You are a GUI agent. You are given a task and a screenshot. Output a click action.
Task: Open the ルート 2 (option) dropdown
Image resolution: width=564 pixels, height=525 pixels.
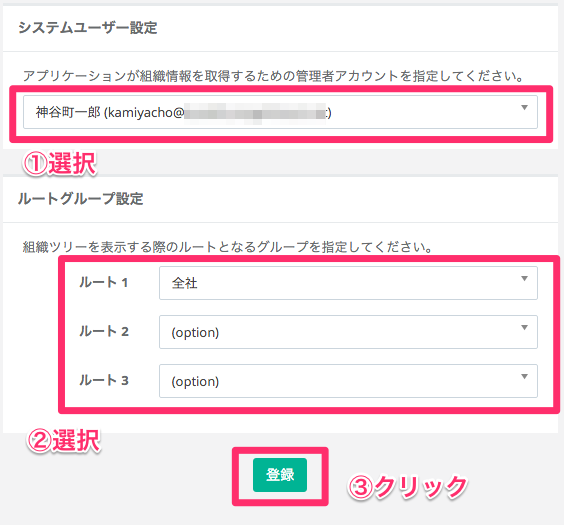[x=348, y=332]
